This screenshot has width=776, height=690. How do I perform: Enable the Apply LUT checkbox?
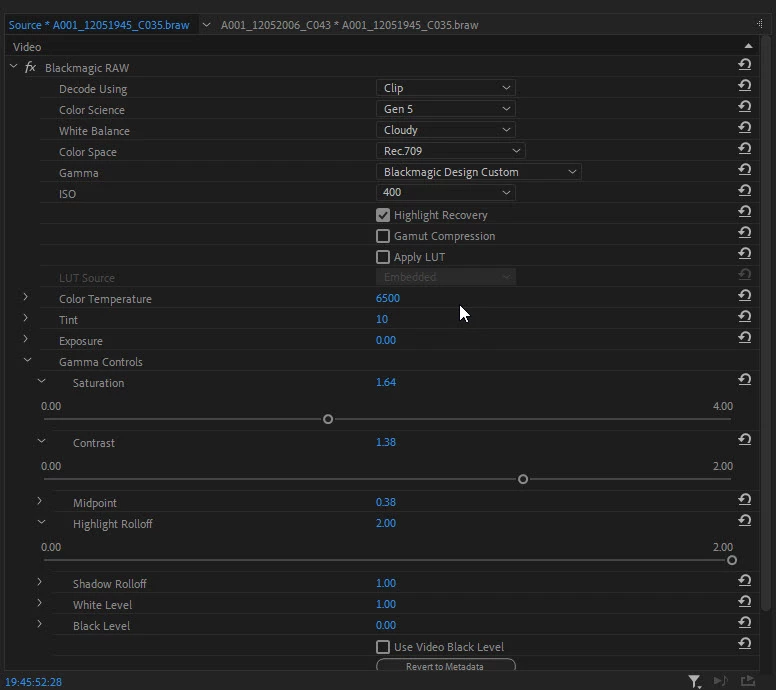383,257
